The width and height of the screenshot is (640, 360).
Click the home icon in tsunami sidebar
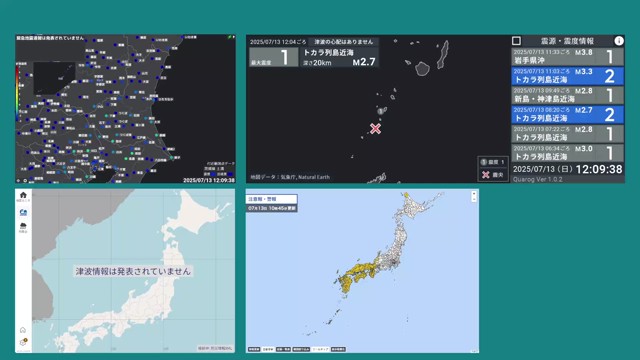point(23,195)
